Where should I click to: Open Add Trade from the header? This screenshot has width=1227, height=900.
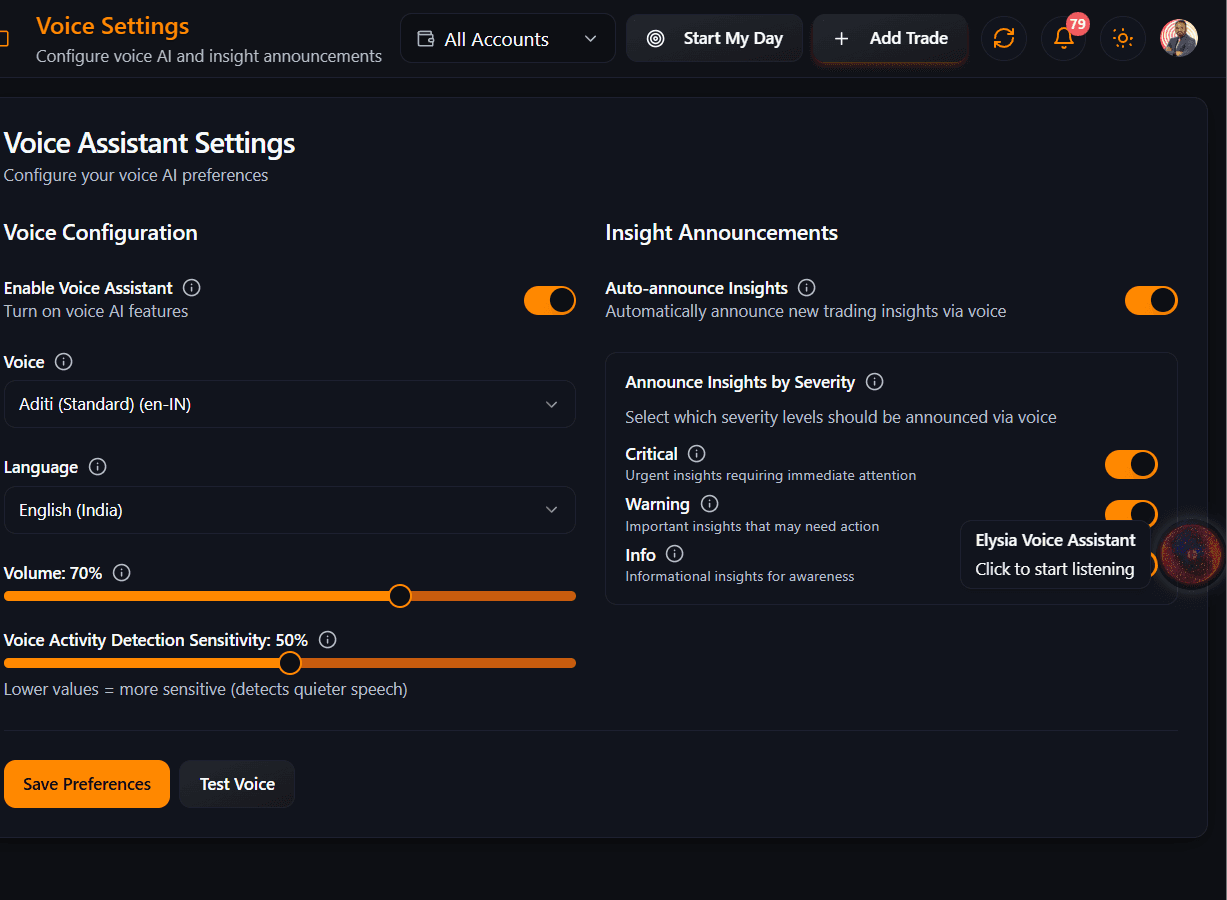coord(889,37)
